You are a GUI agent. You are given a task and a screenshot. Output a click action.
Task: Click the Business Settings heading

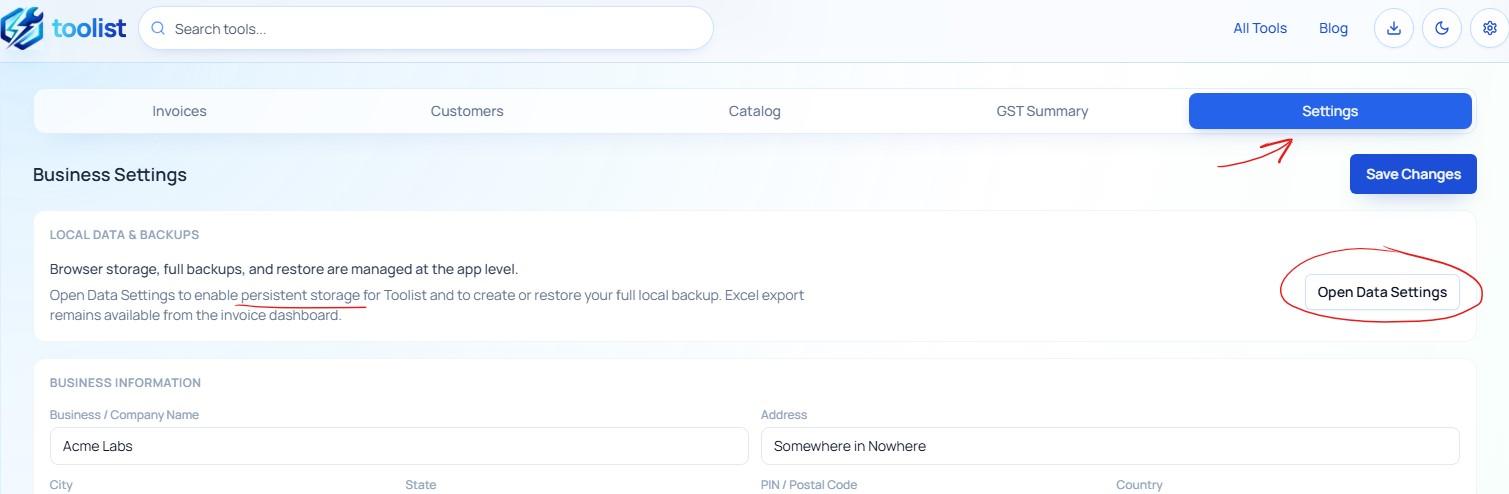(x=110, y=174)
